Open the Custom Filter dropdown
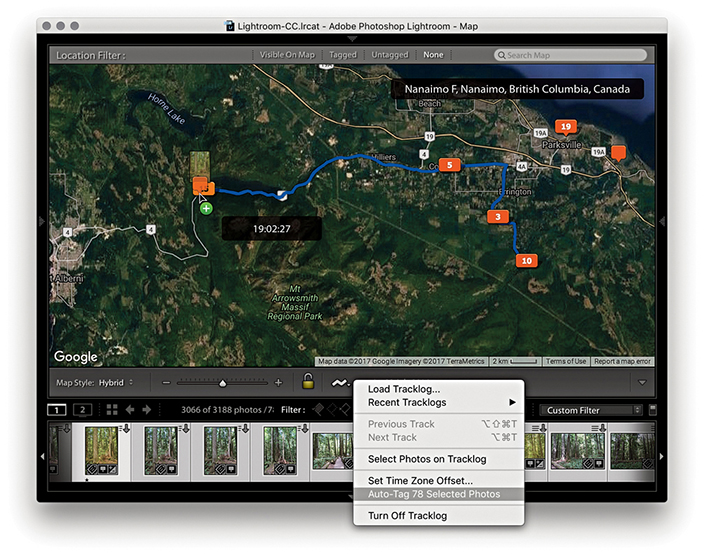 tap(590, 410)
